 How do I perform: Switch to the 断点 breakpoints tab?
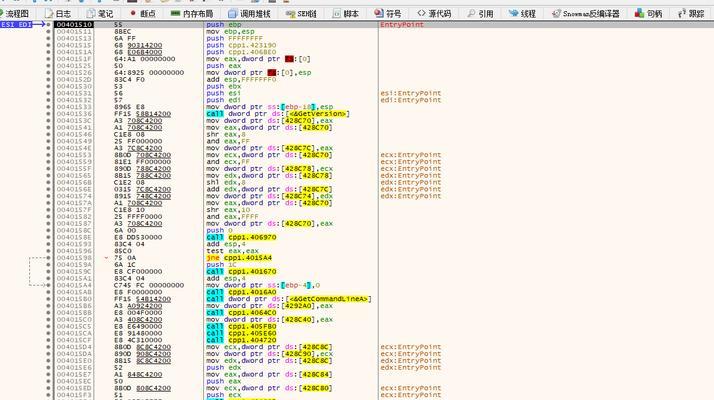coord(143,14)
